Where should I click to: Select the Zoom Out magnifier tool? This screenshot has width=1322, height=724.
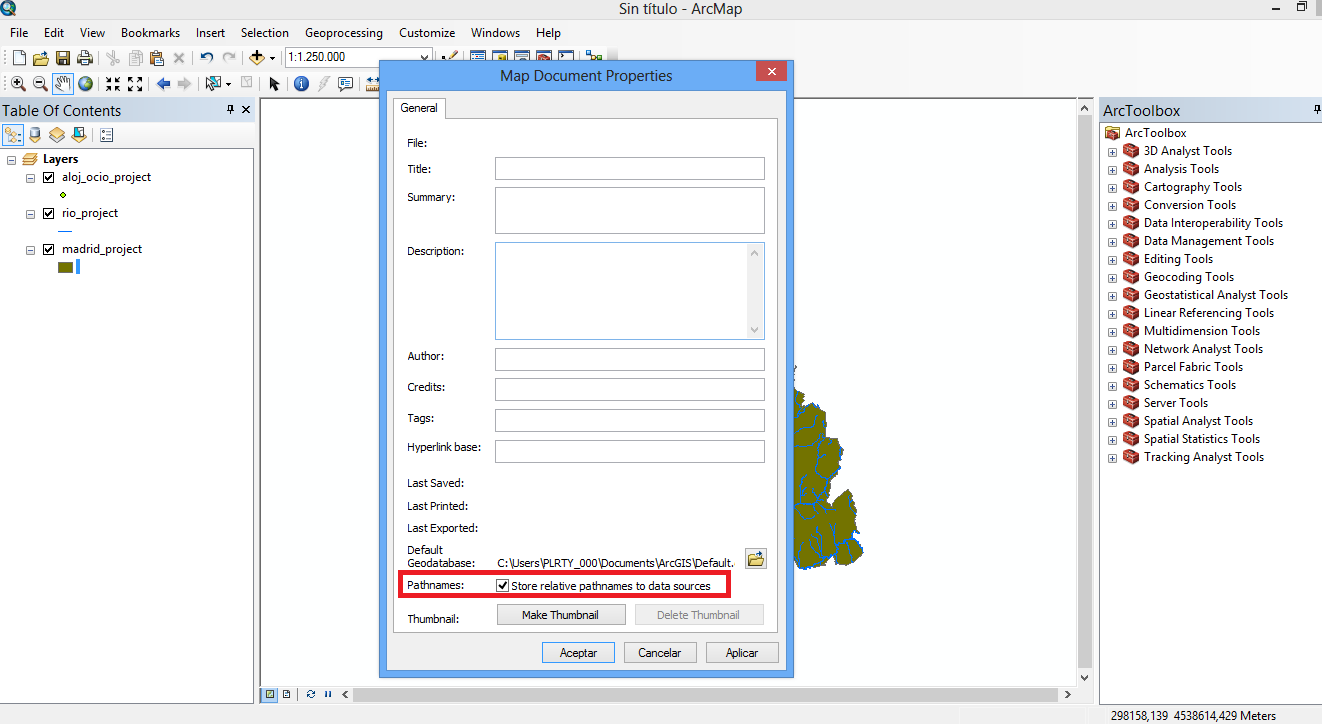[x=40, y=84]
